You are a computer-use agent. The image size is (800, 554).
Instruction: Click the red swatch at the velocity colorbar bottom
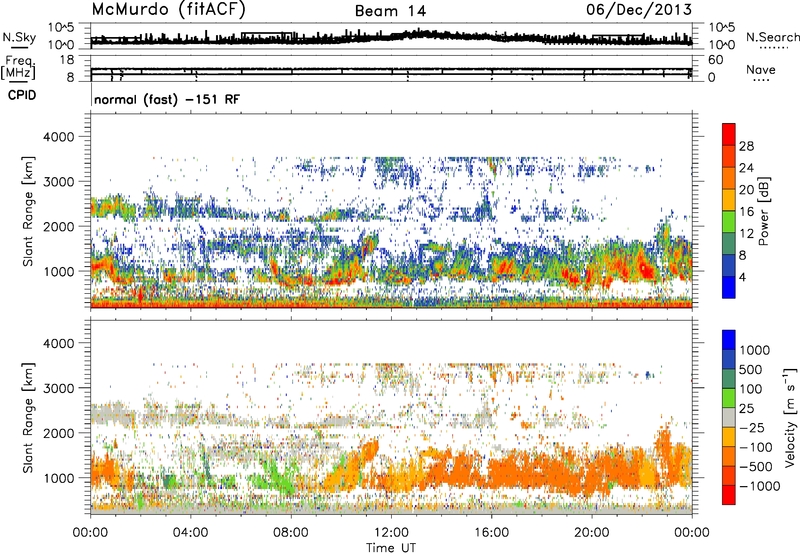tap(729, 495)
